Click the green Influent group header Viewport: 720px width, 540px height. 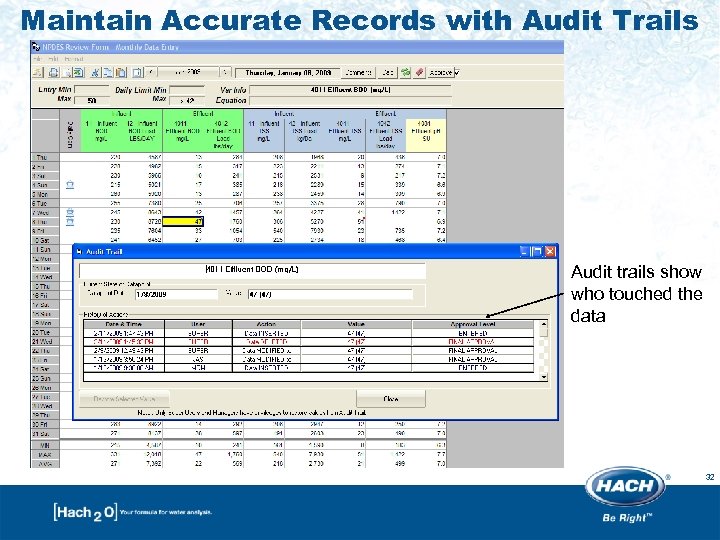(122, 113)
